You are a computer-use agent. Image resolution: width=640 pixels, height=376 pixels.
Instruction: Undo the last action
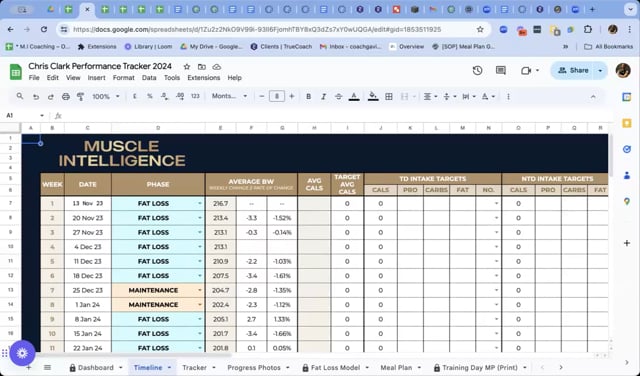point(36,97)
